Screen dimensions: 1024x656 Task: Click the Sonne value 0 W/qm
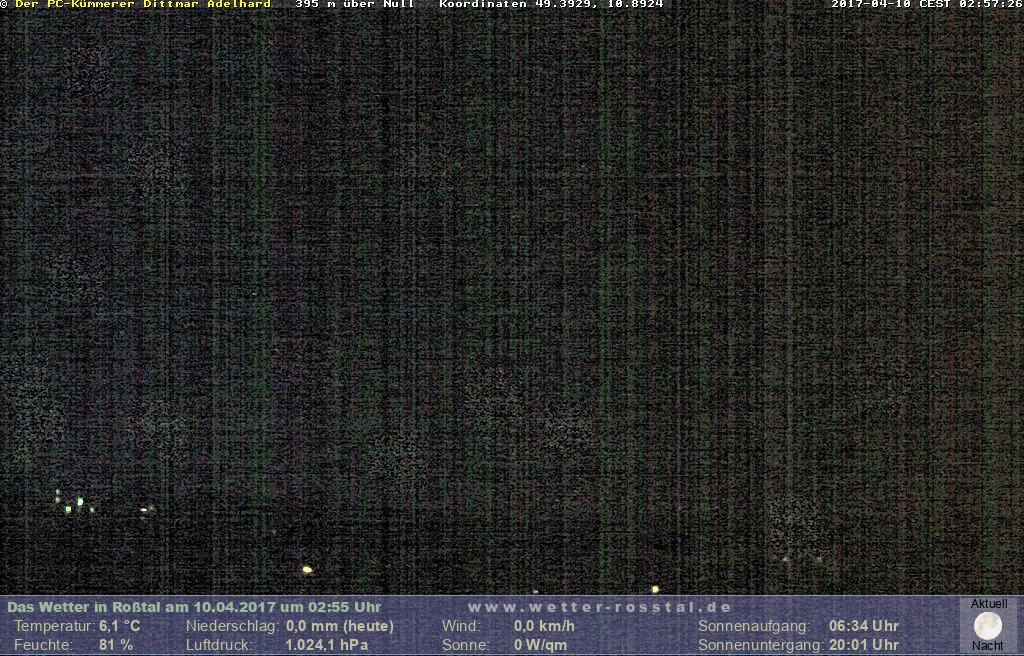540,645
